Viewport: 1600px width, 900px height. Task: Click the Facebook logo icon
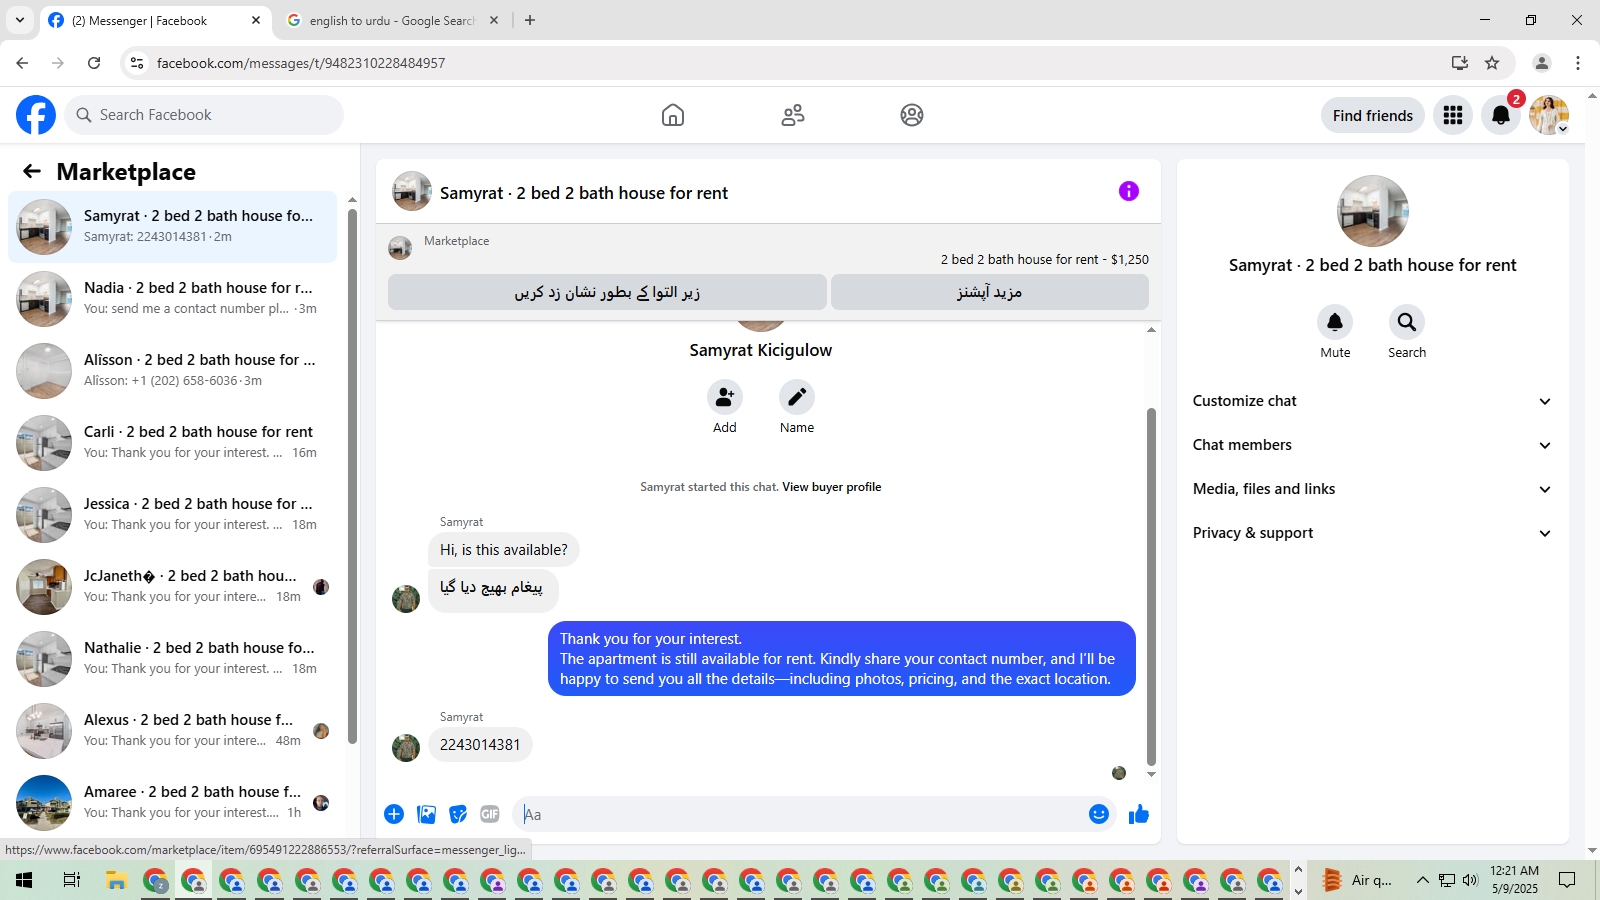36,115
